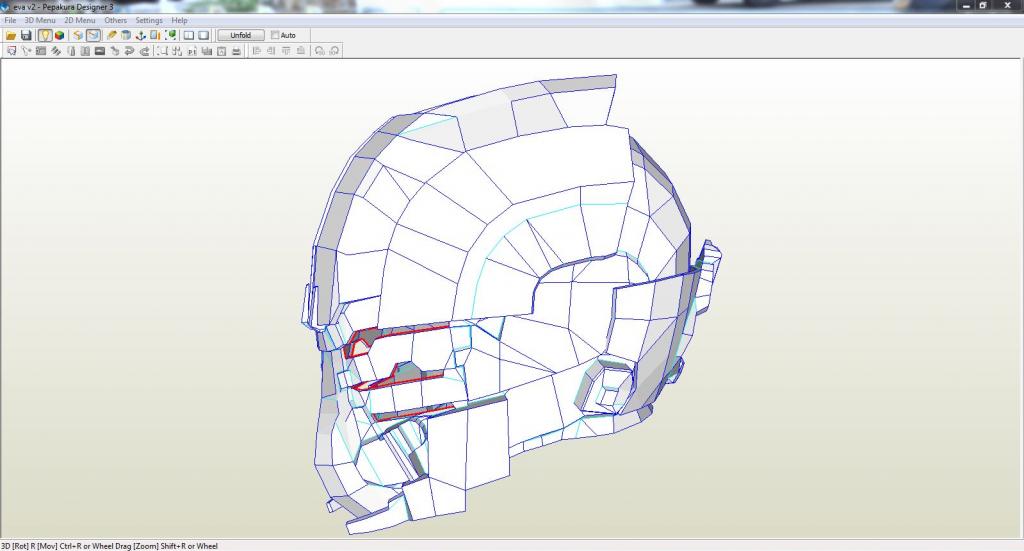Click the folded paper toolbar icon
This screenshot has height=551, width=1024.
pos(78,35)
